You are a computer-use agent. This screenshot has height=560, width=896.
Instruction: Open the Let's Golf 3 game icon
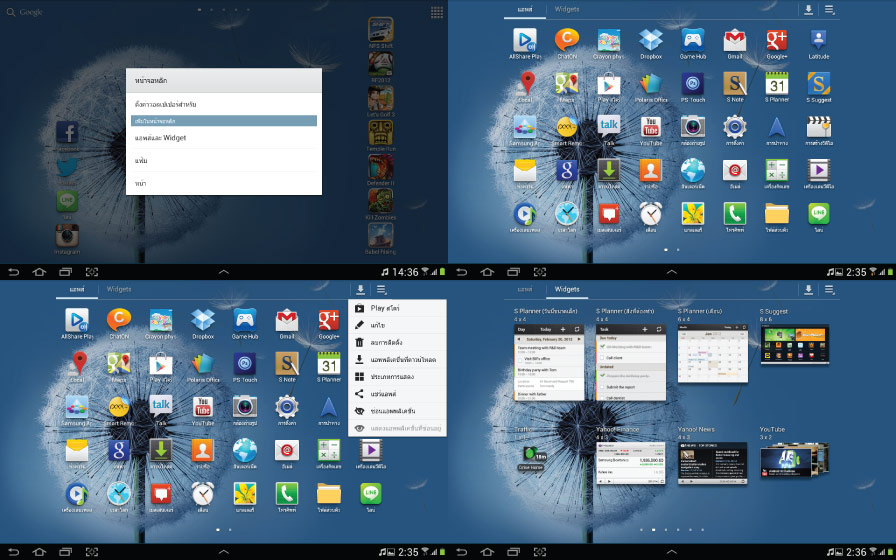coord(380,98)
